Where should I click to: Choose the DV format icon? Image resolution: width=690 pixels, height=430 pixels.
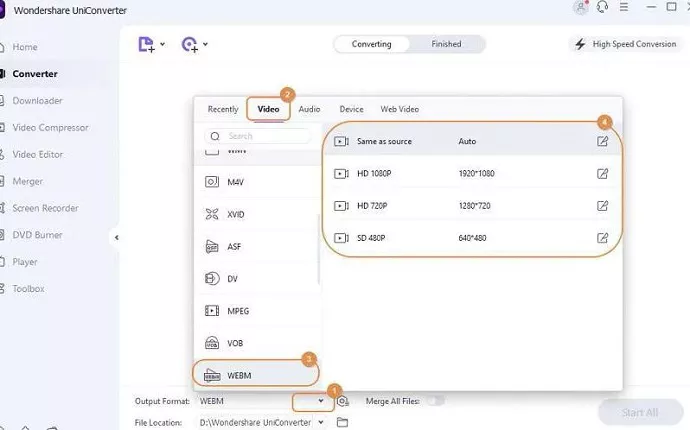coord(212,279)
